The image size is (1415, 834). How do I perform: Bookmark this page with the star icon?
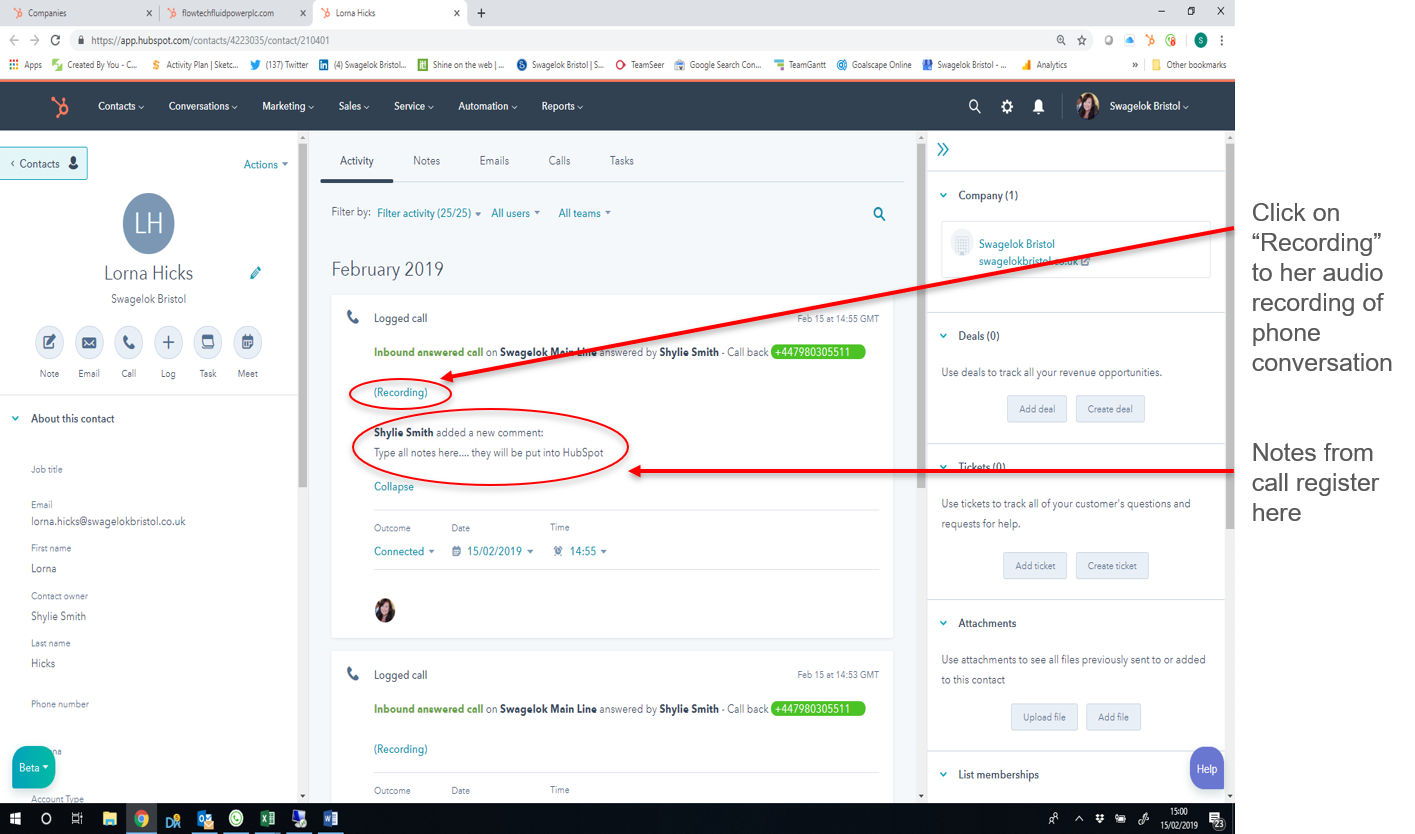click(1082, 40)
